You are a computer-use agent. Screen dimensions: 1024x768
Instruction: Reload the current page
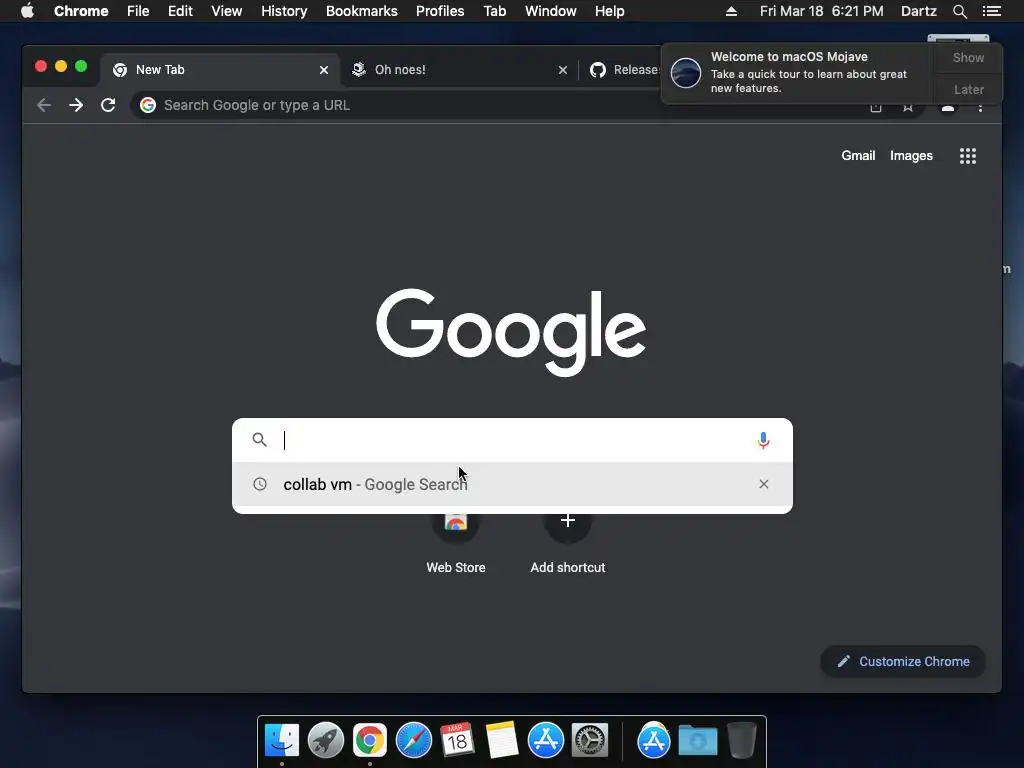[x=108, y=105]
